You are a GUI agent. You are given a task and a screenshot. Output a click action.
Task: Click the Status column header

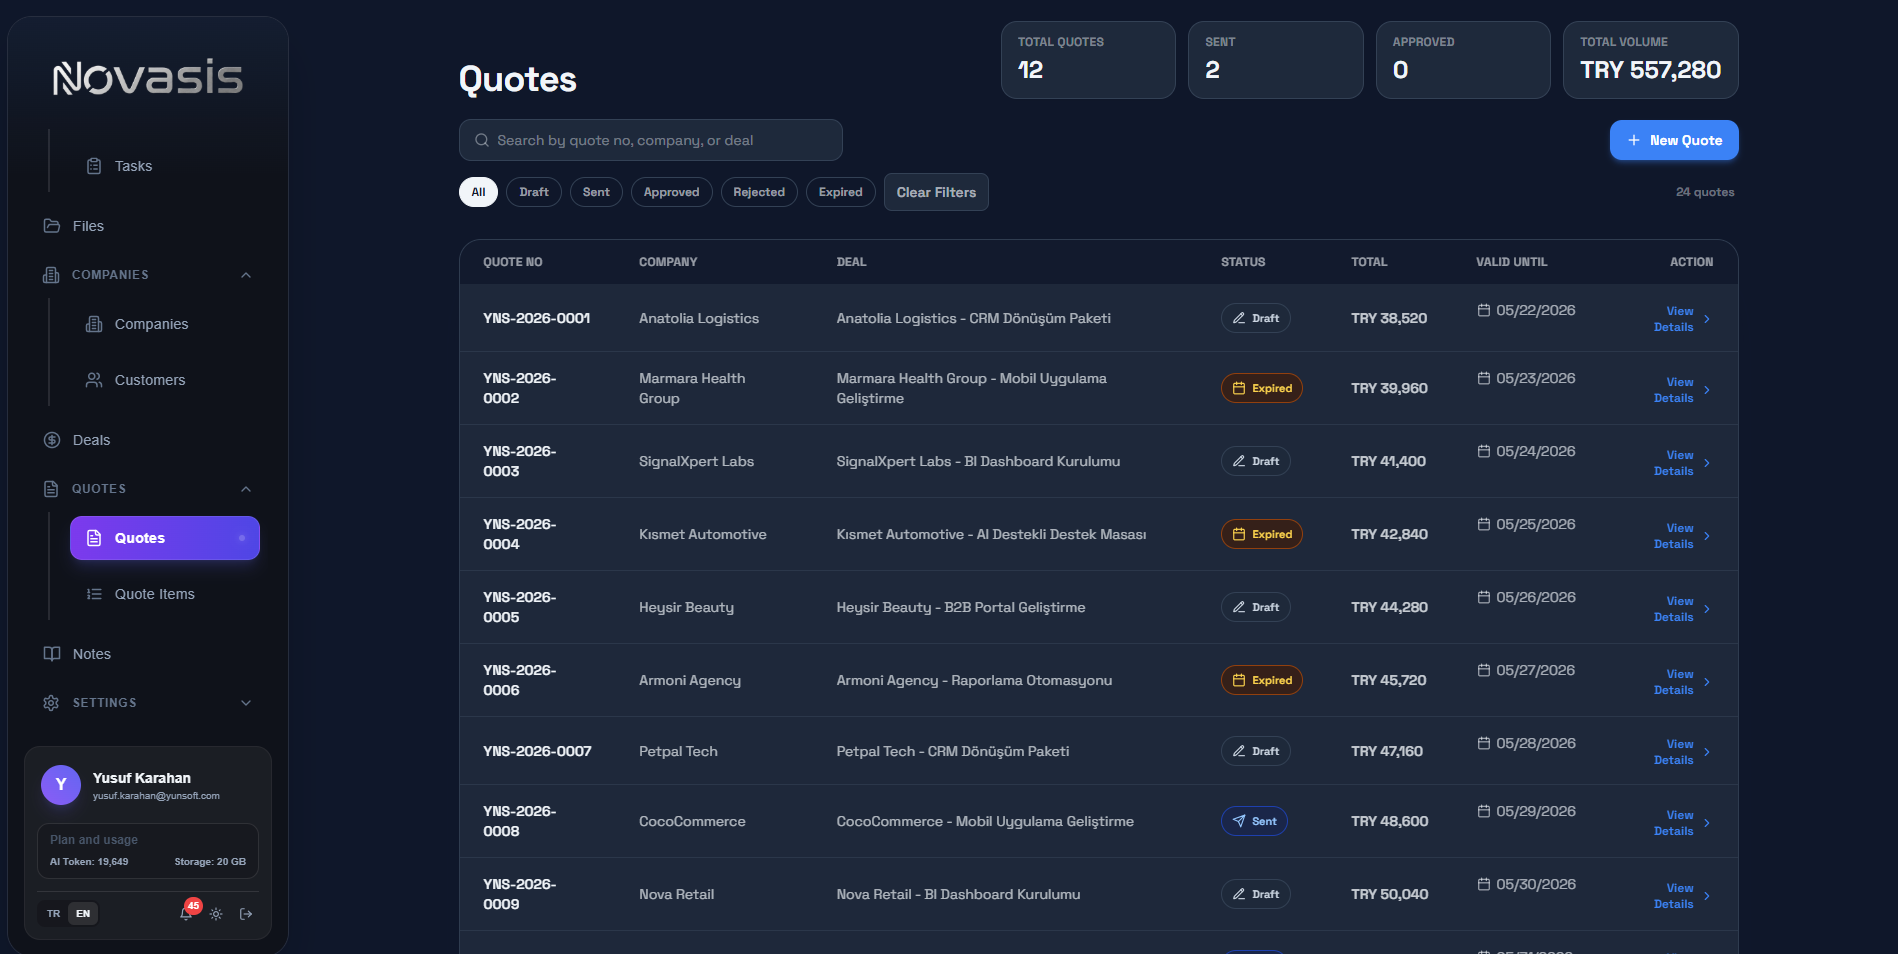pos(1243,262)
